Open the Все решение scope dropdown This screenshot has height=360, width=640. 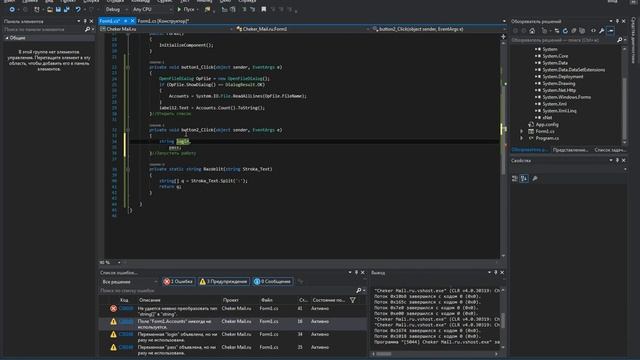[129, 282]
